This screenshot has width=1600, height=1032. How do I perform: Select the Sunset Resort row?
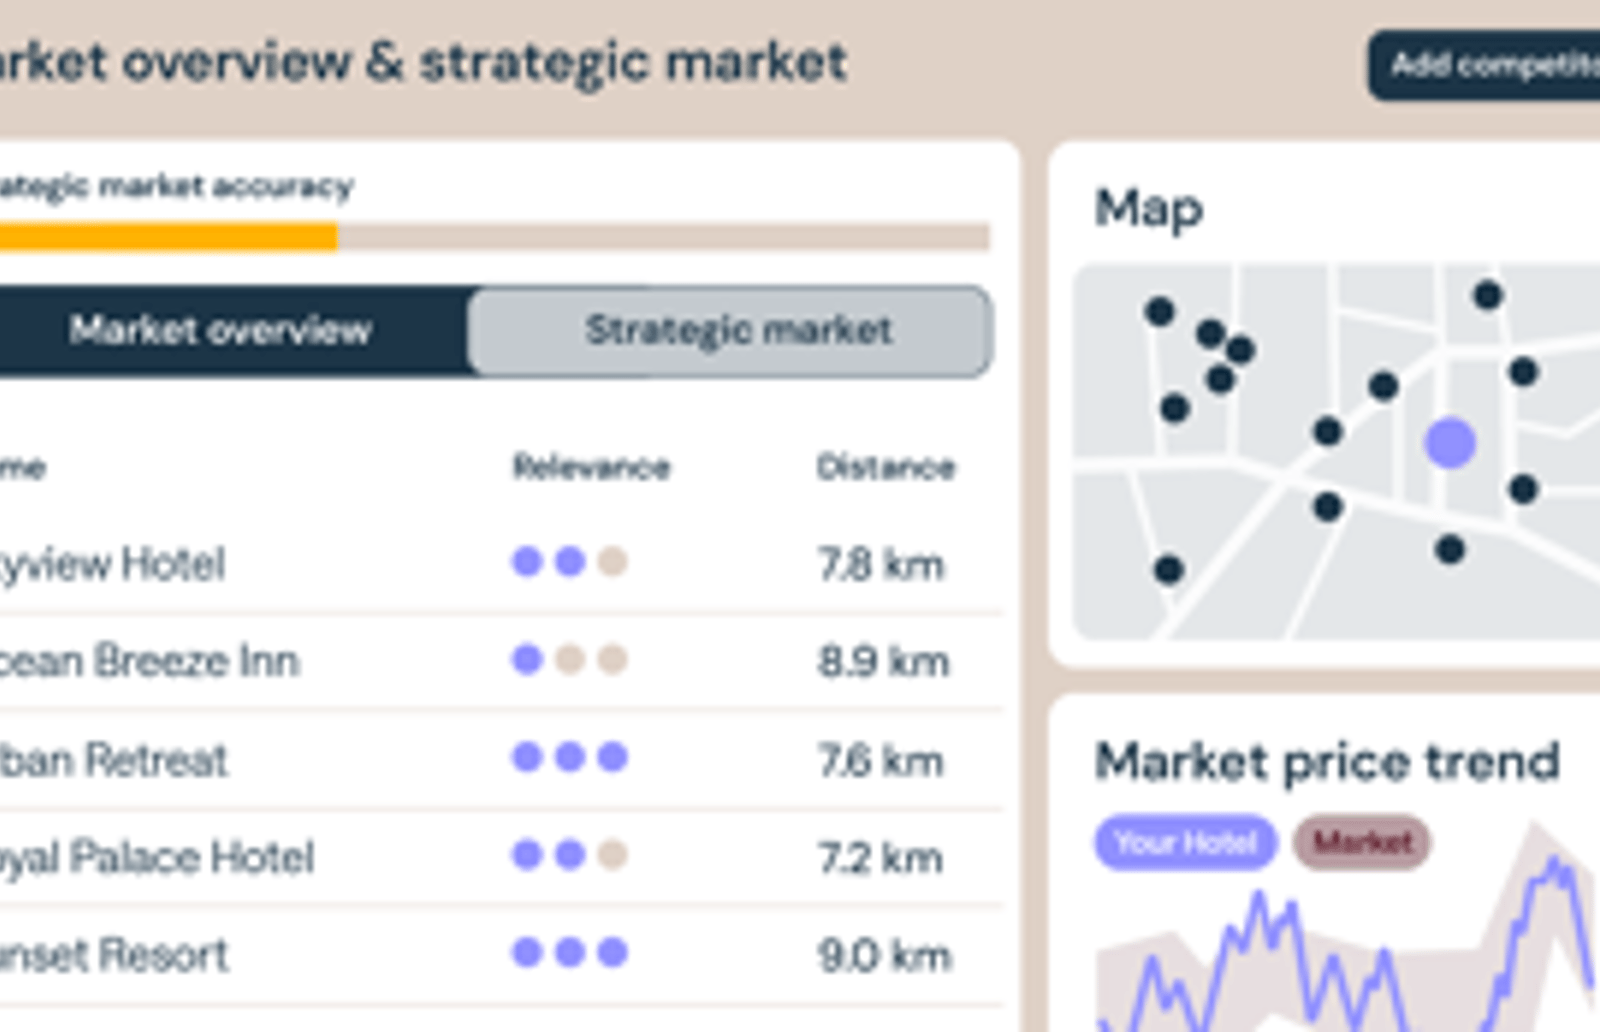500,955
